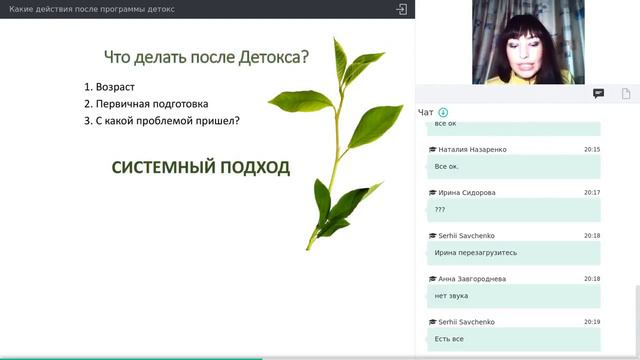This screenshot has height=360, width=640.
Task: Click the role icon next to Анна Завгороднева
Action: [432, 279]
